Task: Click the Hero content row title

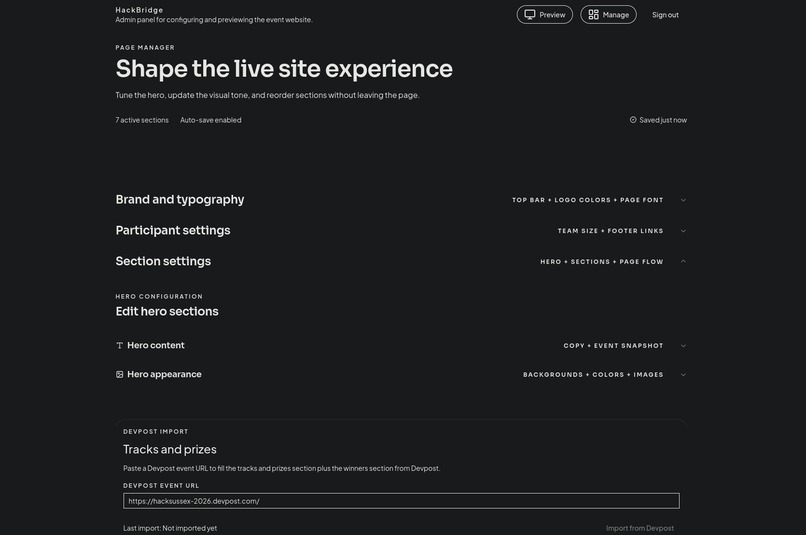Action: pyautogui.click(x=156, y=345)
